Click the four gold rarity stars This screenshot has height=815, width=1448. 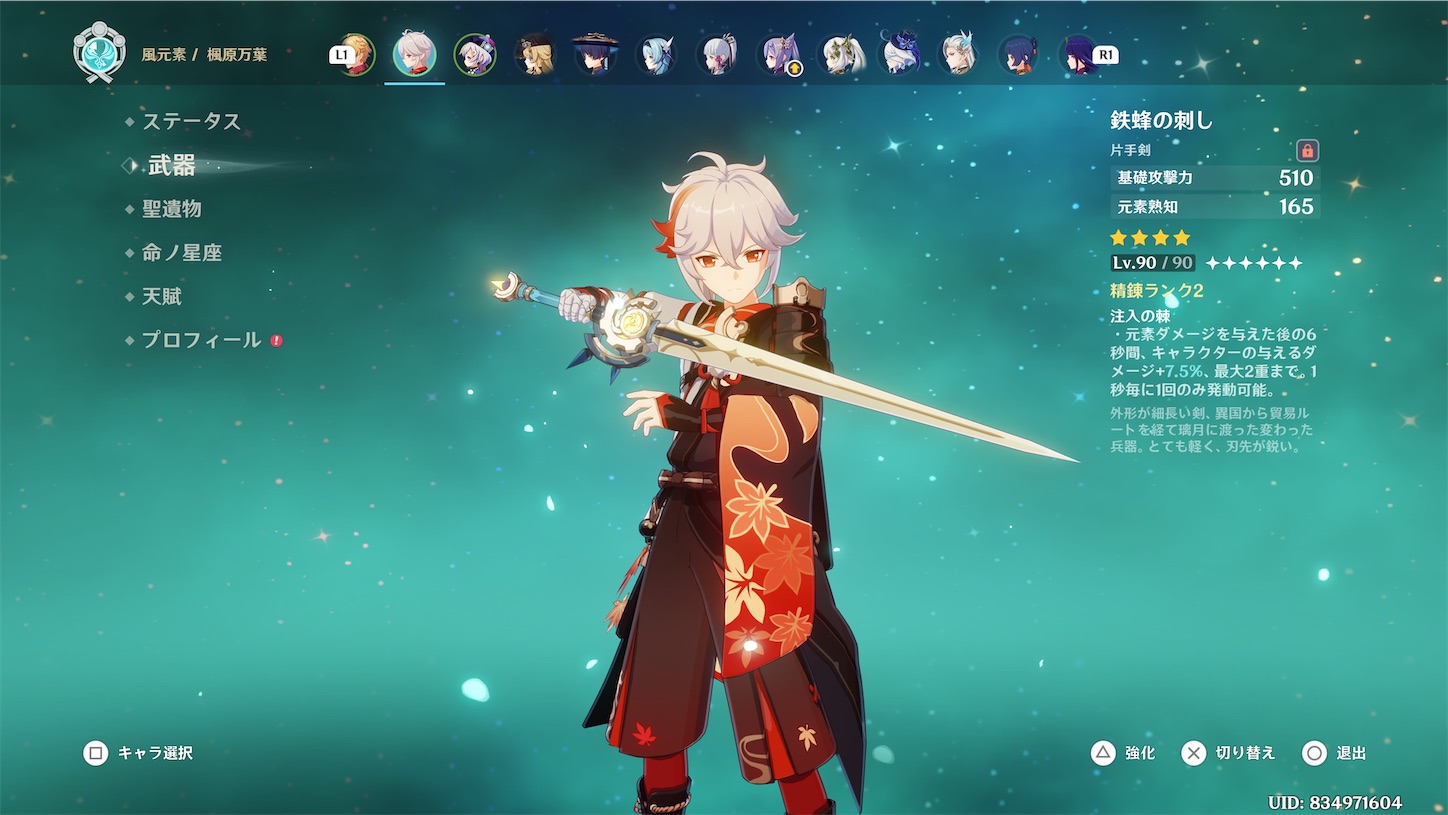[1150, 238]
